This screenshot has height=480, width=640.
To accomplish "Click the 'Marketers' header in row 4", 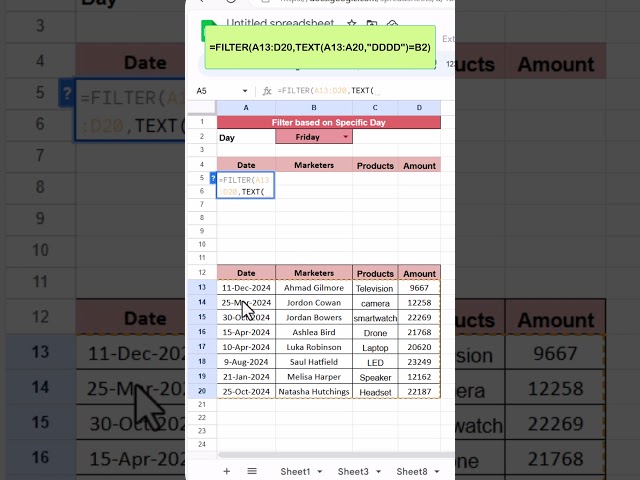I will (x=314, y=165).
